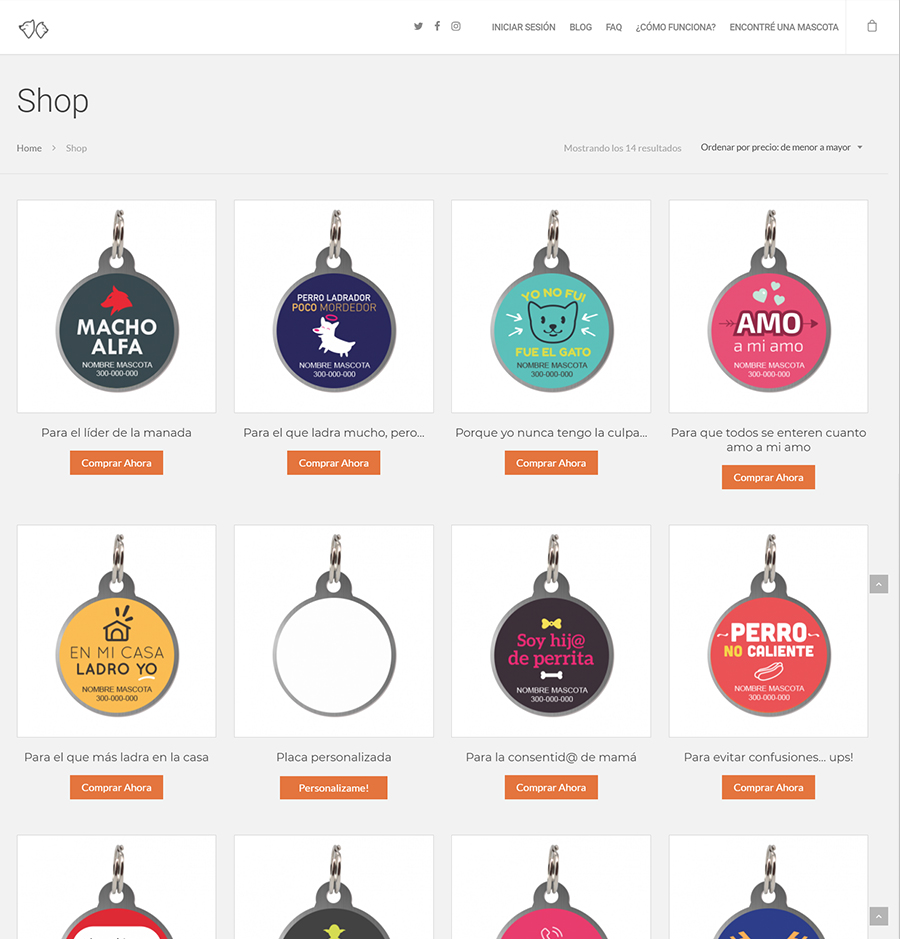The image size is (900, 939).
Task: Open the shopping bag cart icon
Action: [872, 26]
